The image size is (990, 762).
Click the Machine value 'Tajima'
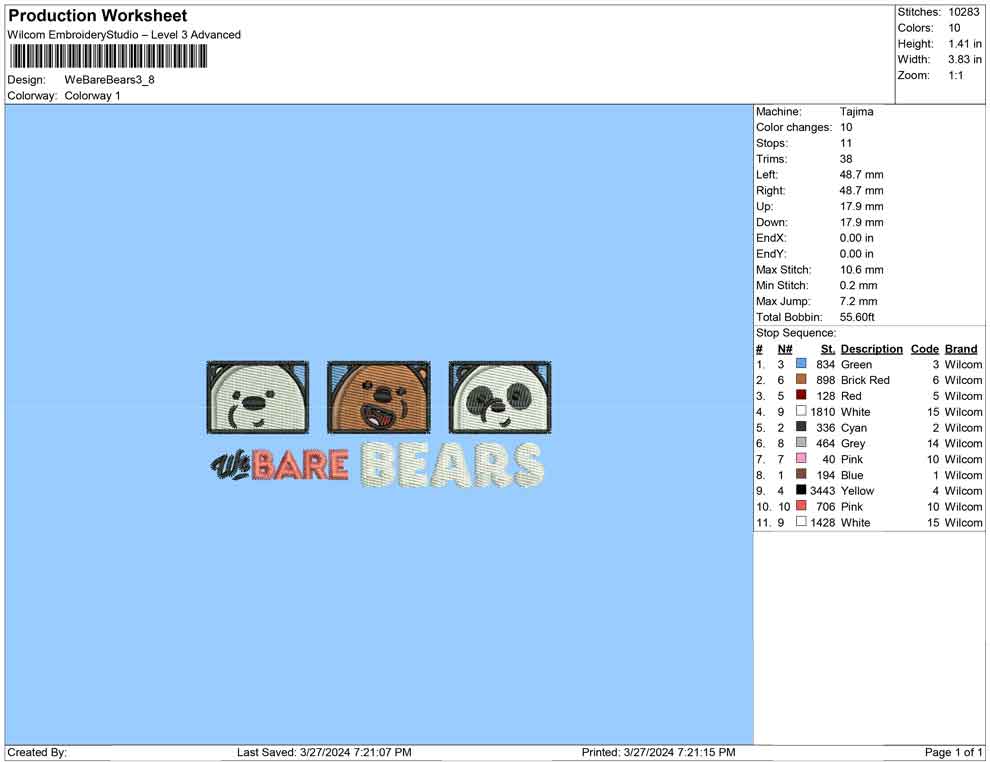(856, 111)
